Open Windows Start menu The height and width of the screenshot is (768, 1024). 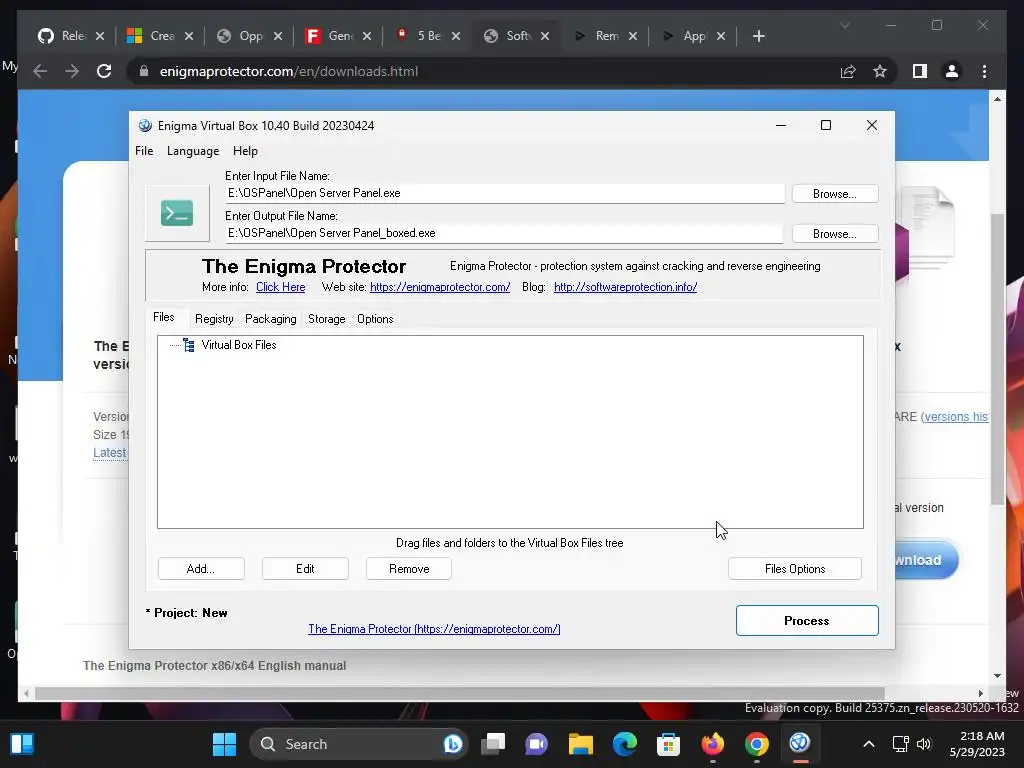click(224, 744)
